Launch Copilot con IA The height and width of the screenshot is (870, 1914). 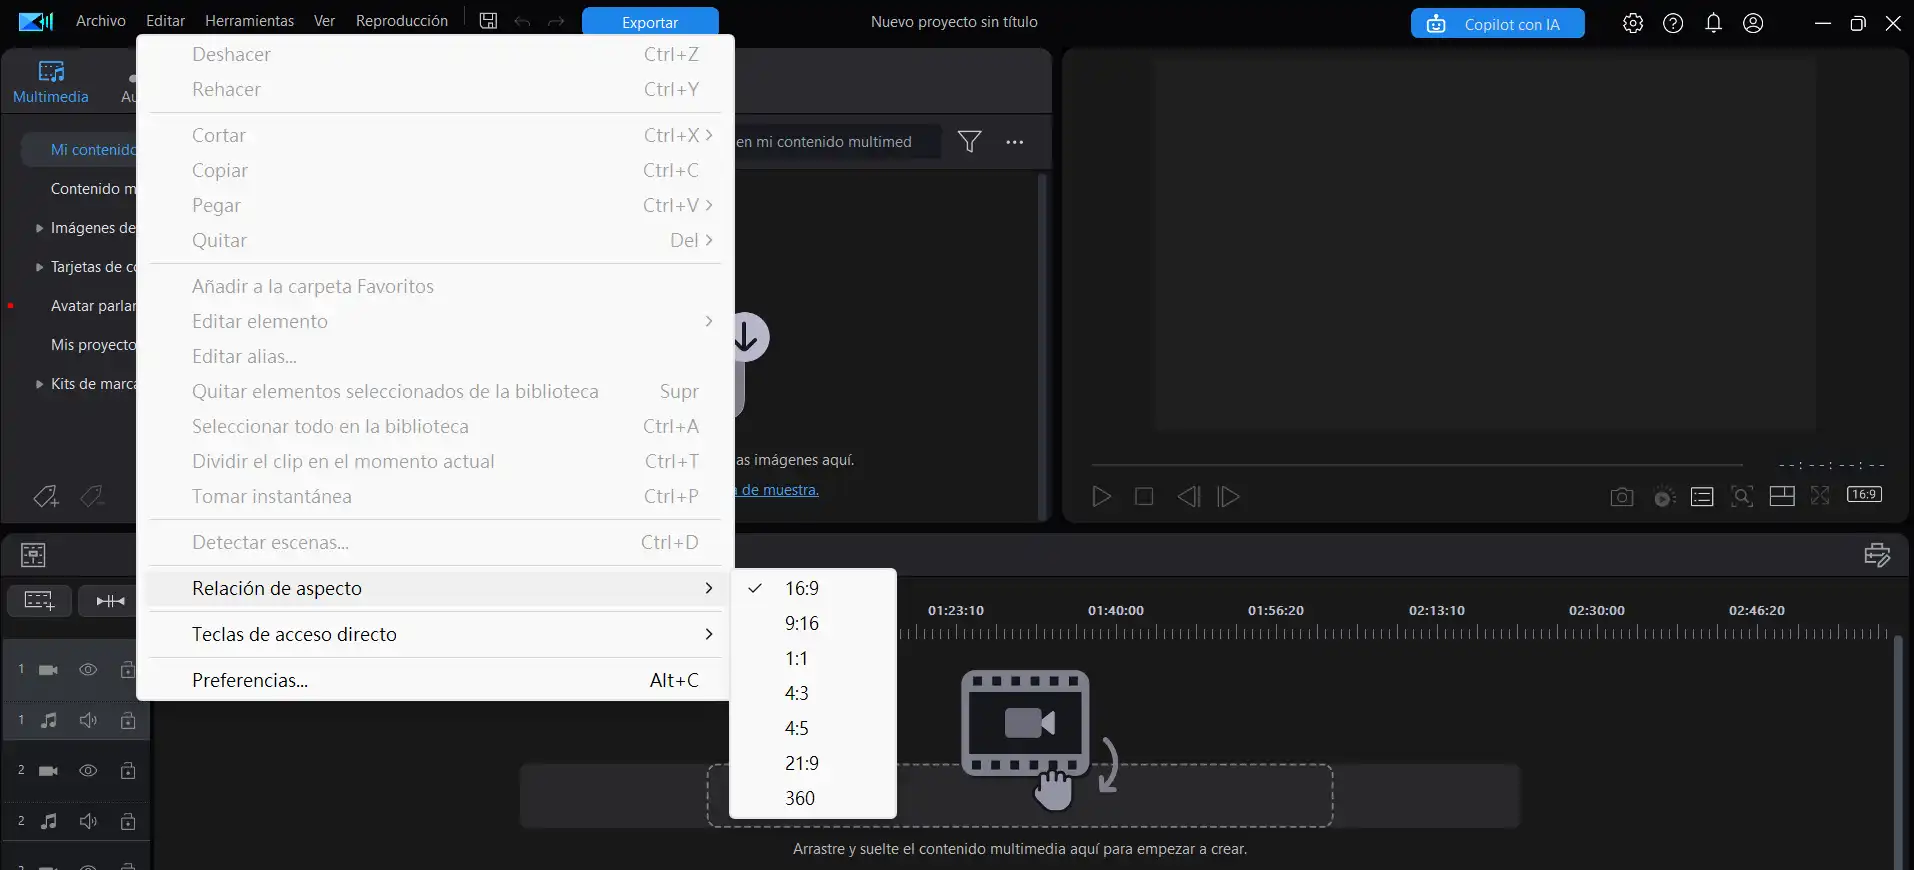click(1497, 24)
